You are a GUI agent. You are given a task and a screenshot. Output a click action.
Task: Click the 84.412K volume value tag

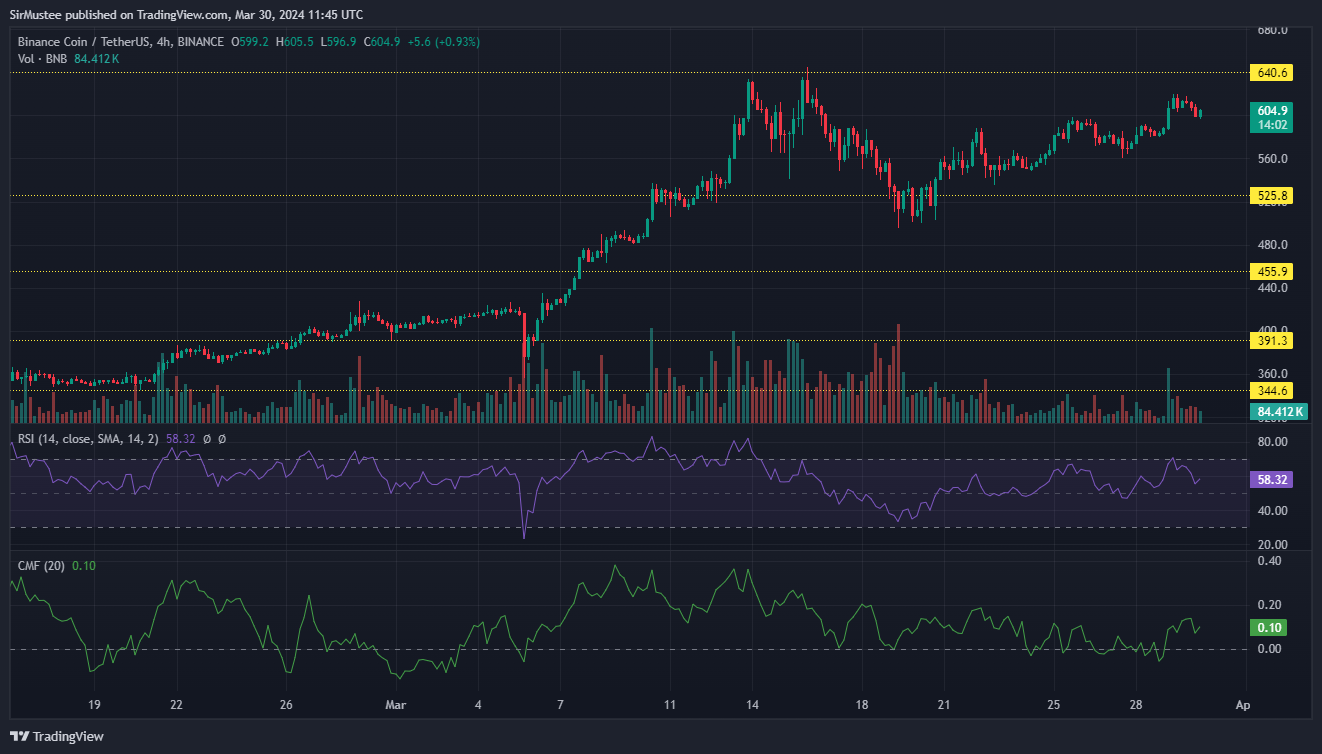point(1278,412)
